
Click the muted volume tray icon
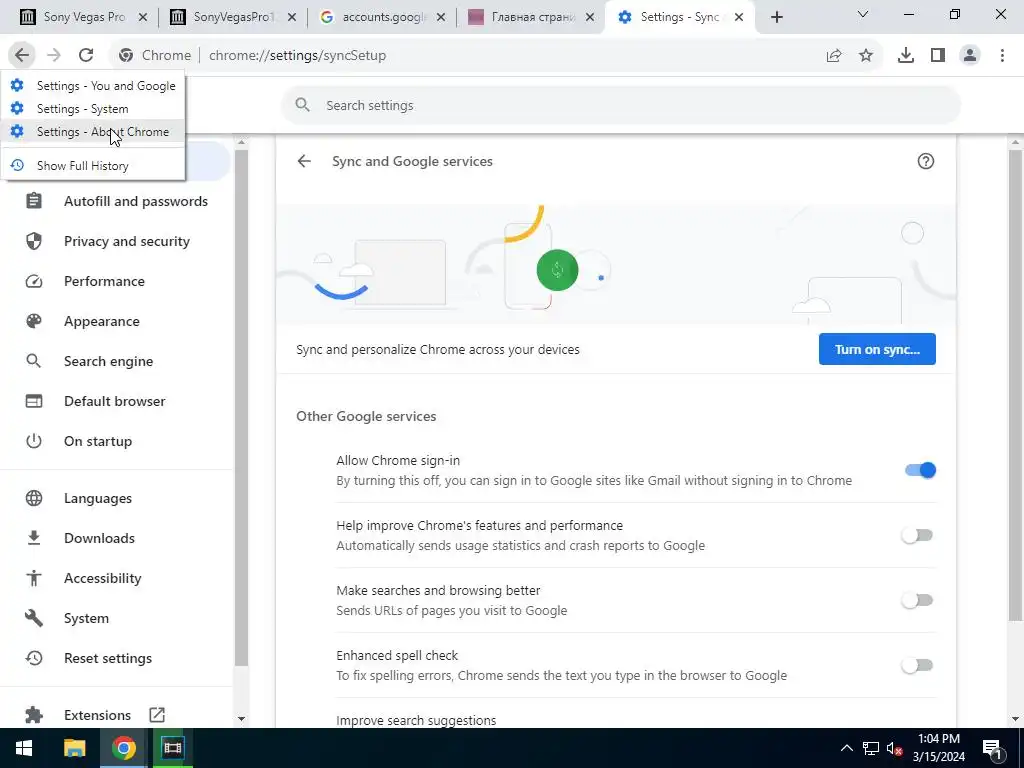(x=895, y=749)
